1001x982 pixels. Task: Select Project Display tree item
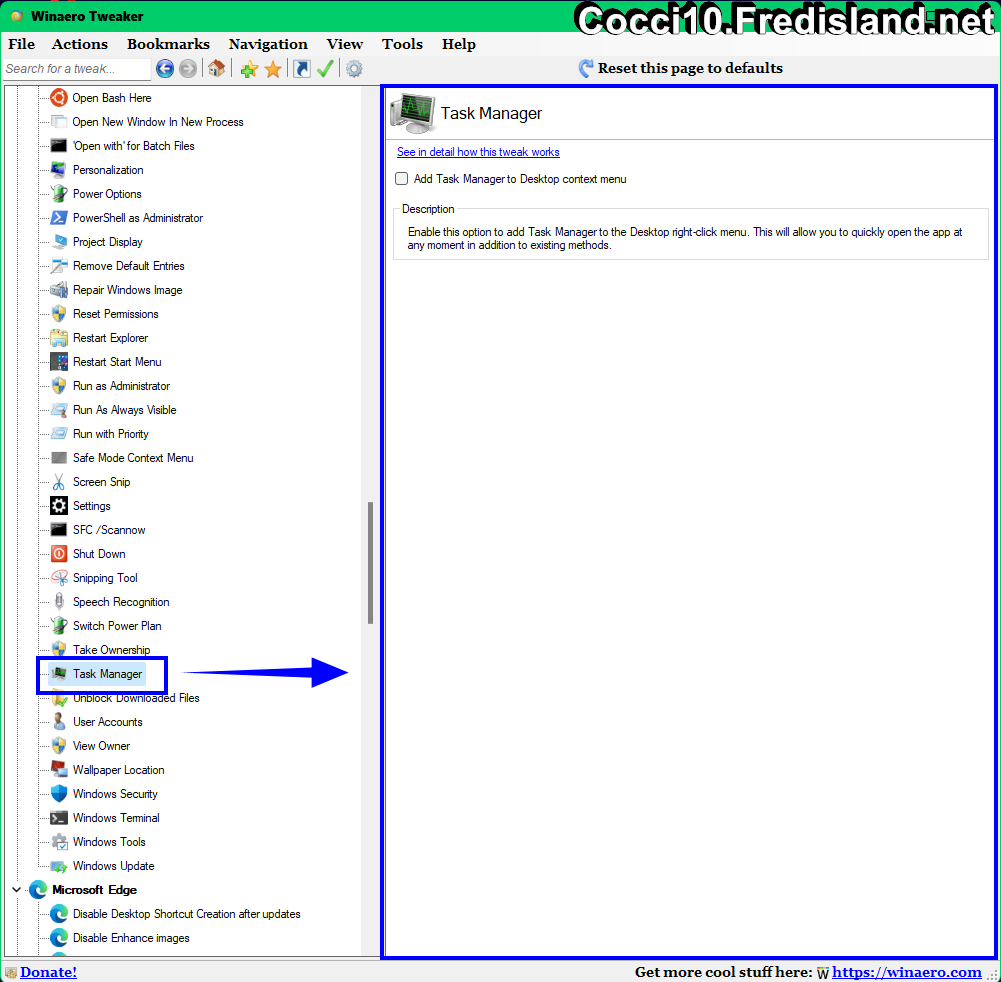(x=108, y=242)
